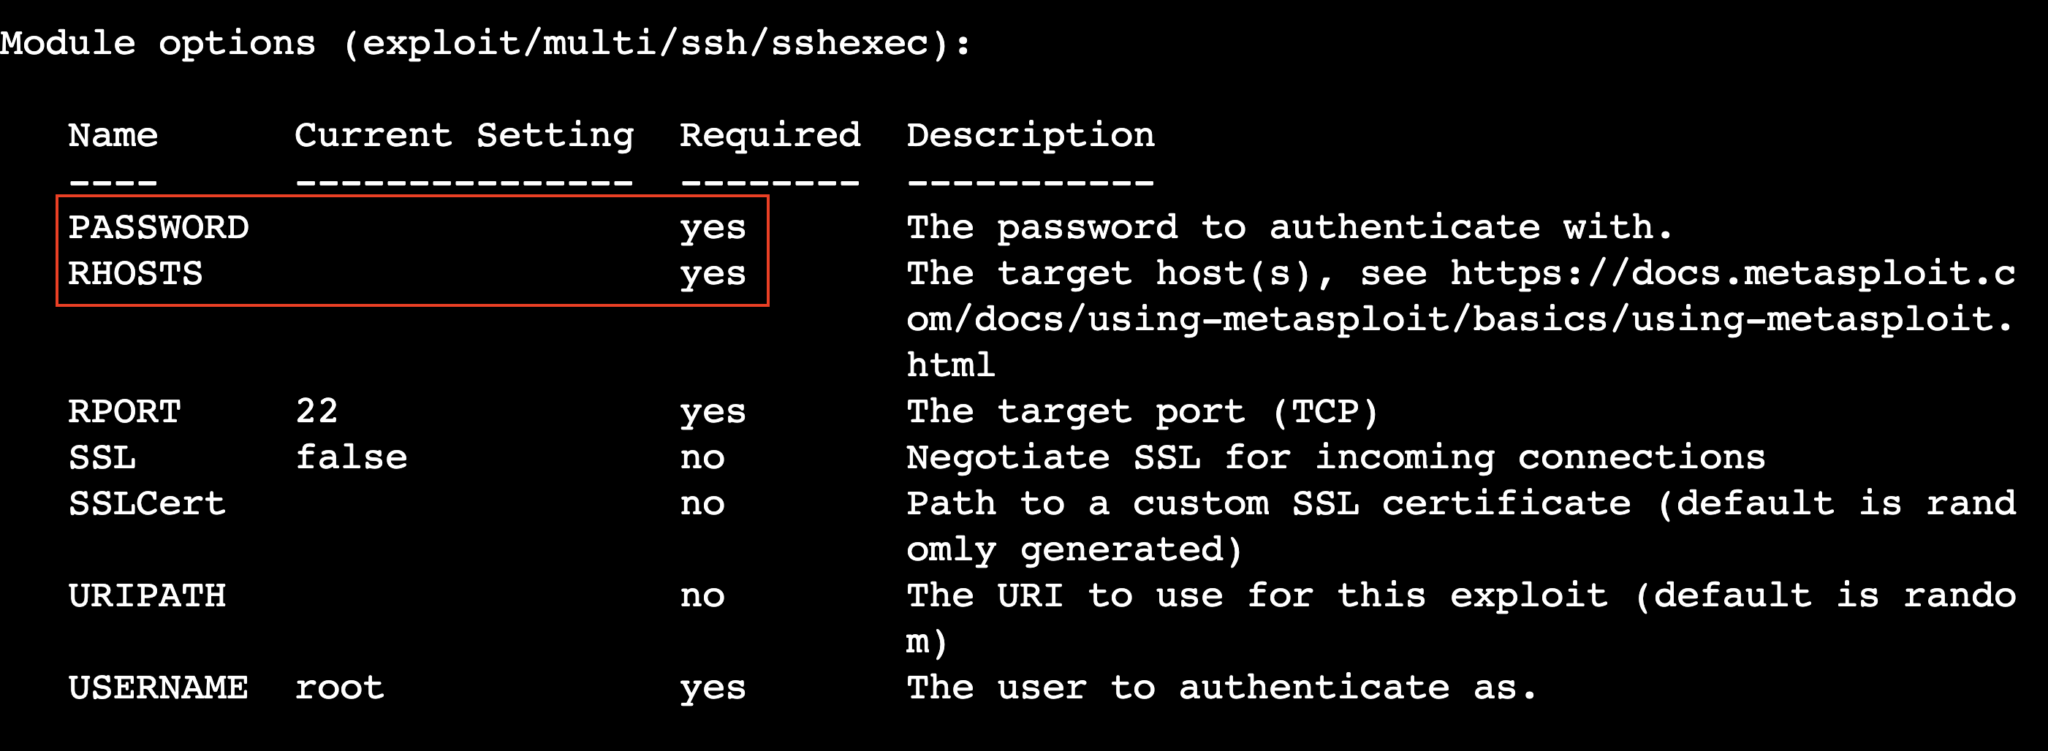
Task: Click the PASSWORD row's required 'yes'
Action: click(x=713, y=228)
